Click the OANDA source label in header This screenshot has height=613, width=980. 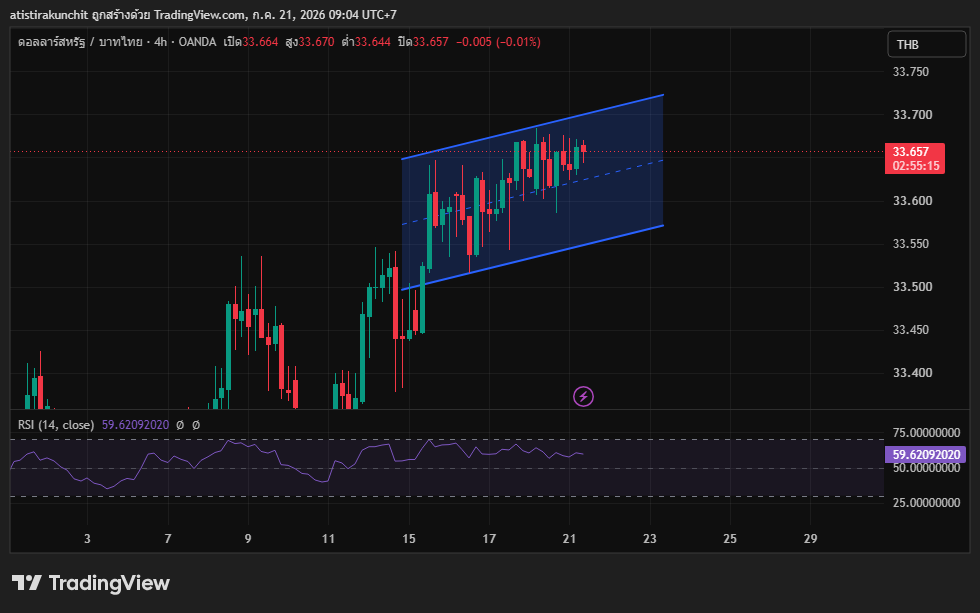coord(198,42)
